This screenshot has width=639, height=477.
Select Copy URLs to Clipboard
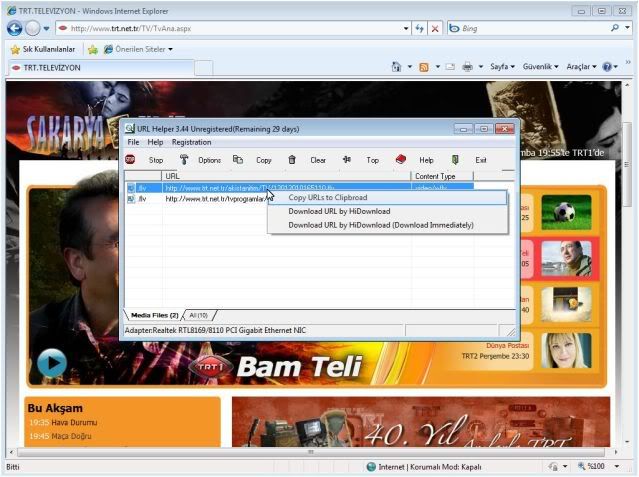[x=327, y=198]
